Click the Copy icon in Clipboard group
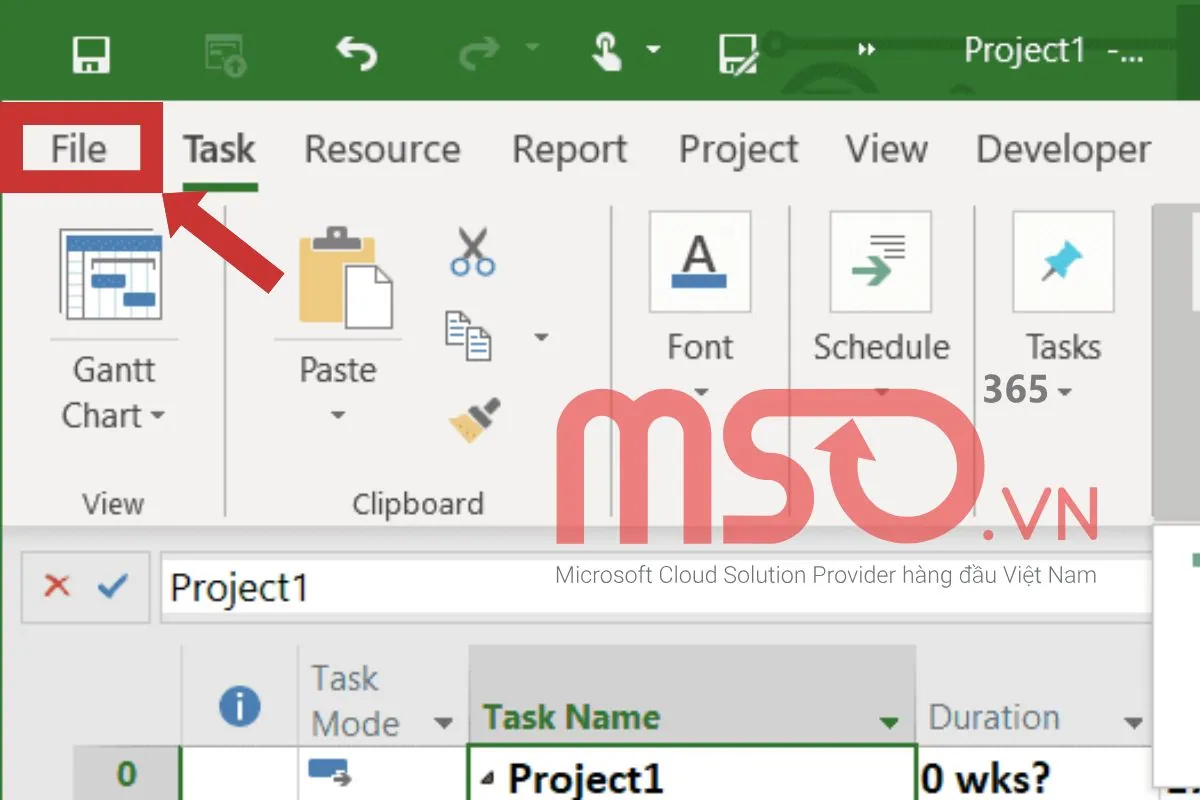The width and height of the screenshot is (1200, 800). (x=467, y=335)
